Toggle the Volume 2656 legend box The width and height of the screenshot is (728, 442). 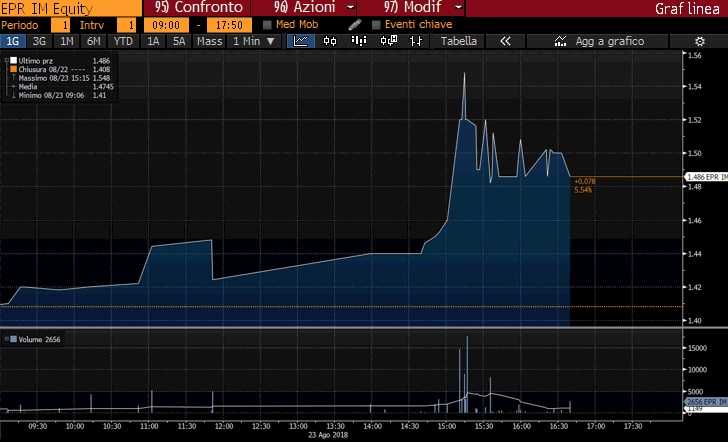coord(10,339)
